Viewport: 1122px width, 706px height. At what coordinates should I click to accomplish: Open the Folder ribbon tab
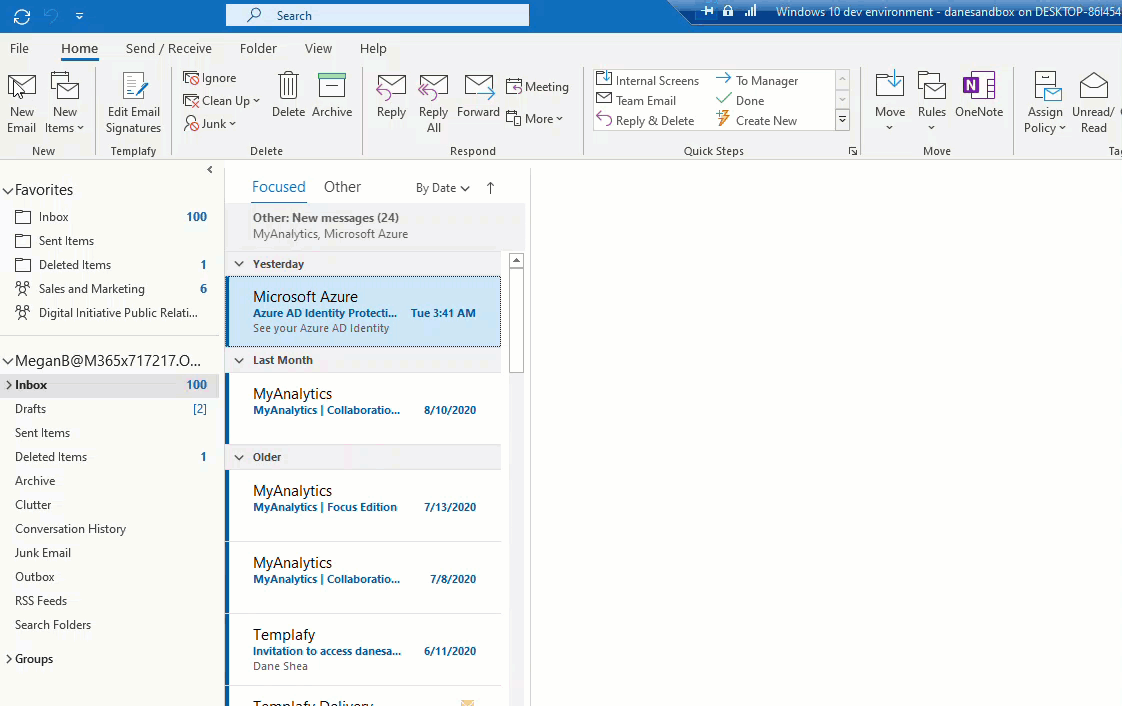(x=258, y=49)
